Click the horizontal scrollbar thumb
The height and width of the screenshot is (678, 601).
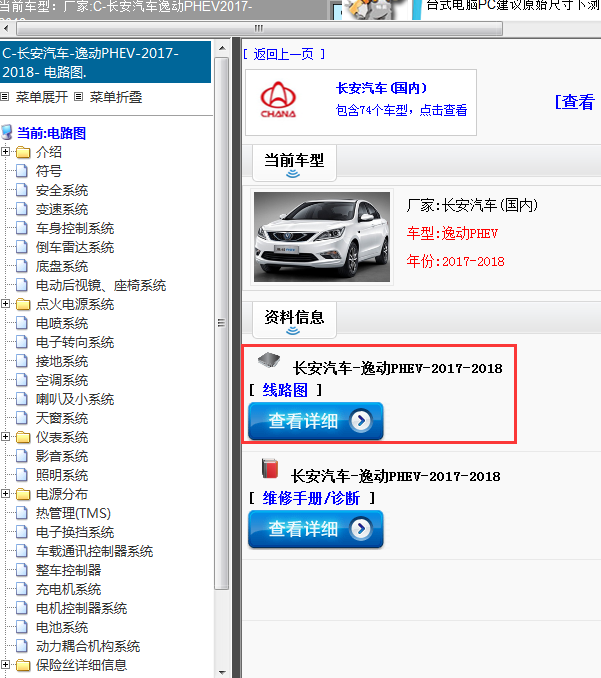(x=259, y=29)
